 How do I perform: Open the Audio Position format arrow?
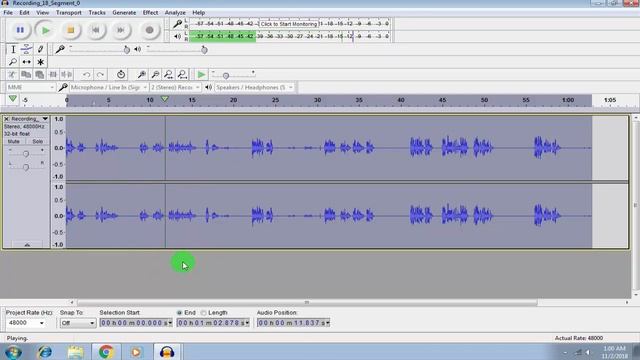pos(327,323)
